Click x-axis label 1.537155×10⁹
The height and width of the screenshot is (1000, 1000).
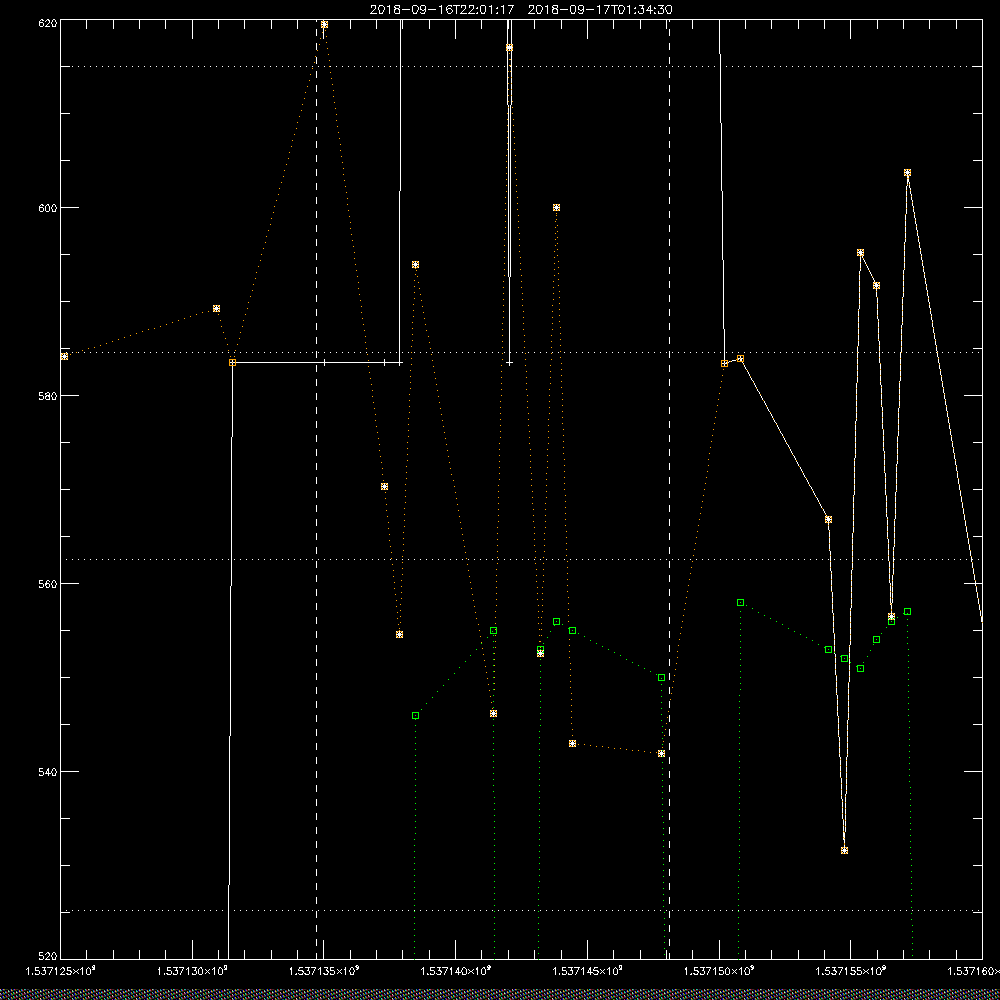click(853, 971)
